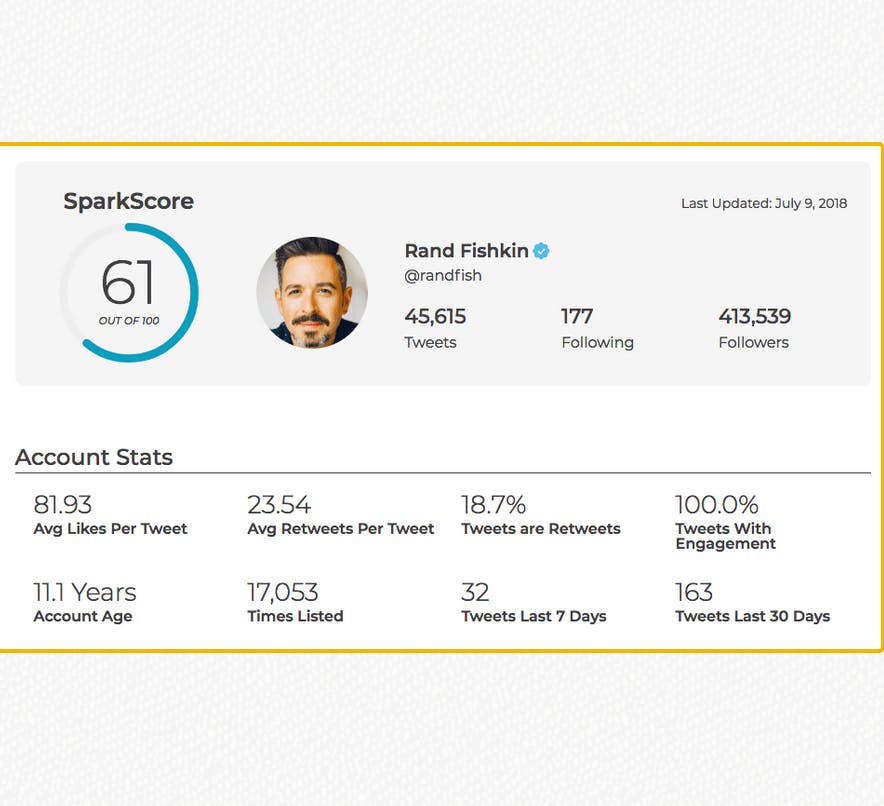Click the 177 following count
This screenshot has height=806, width=884.
pyautogui.click(x=577, y=316)
